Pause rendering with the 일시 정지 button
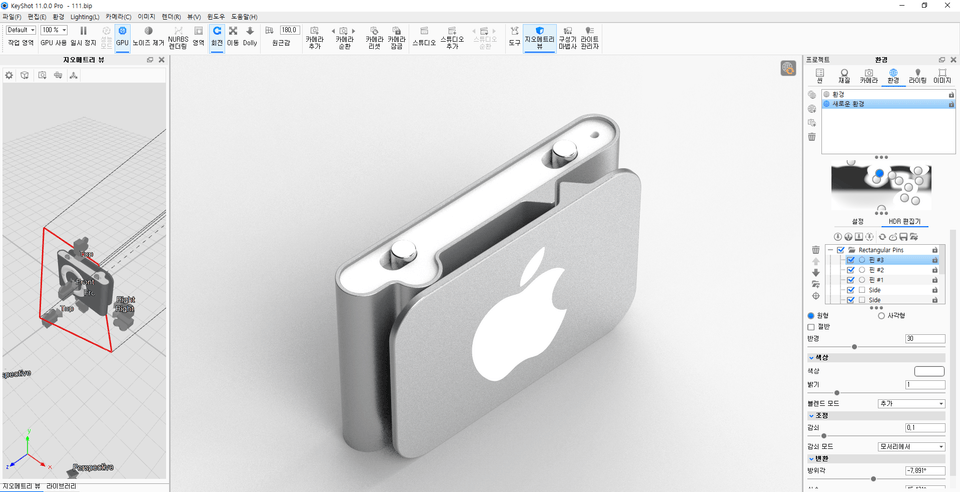960x492 pixels. click(x=83, y=37)
